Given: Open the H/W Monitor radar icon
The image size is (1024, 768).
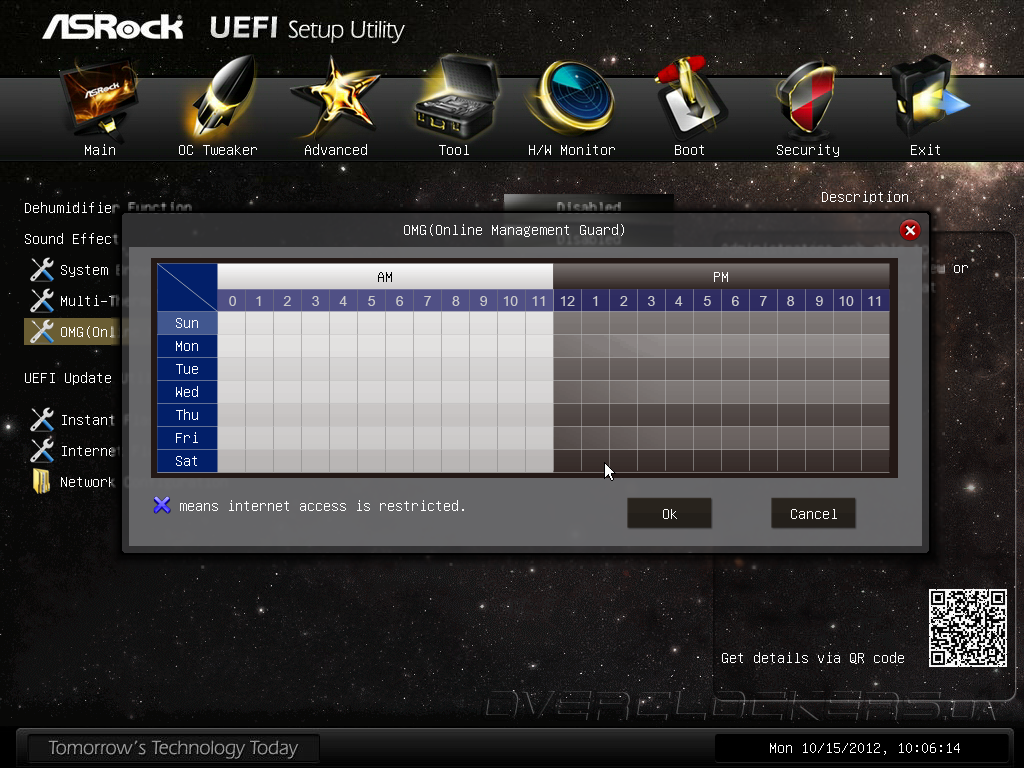Looking at the screenshot, I should [572, 97].
